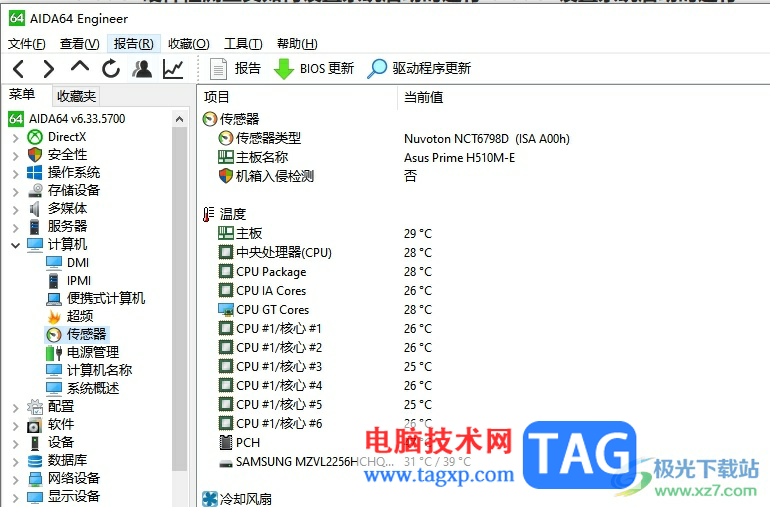Select the 多媒体 speaker icon
This screenshot has height=507, width=770.
(35, 209)
